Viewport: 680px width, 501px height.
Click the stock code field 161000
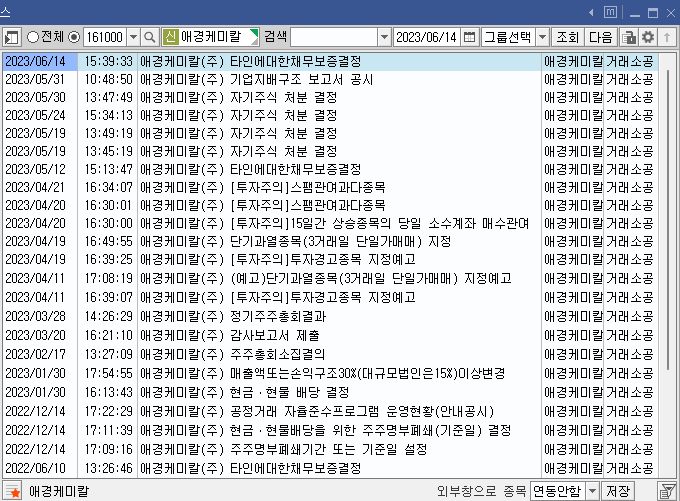pos(105,37)
